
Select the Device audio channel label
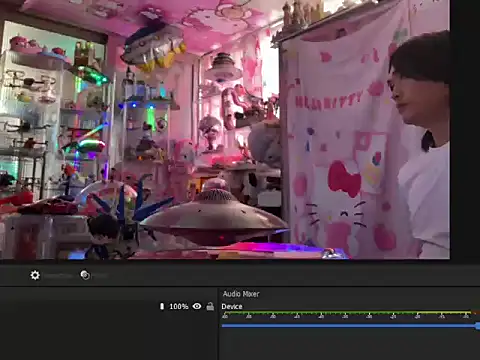[232, 306]
